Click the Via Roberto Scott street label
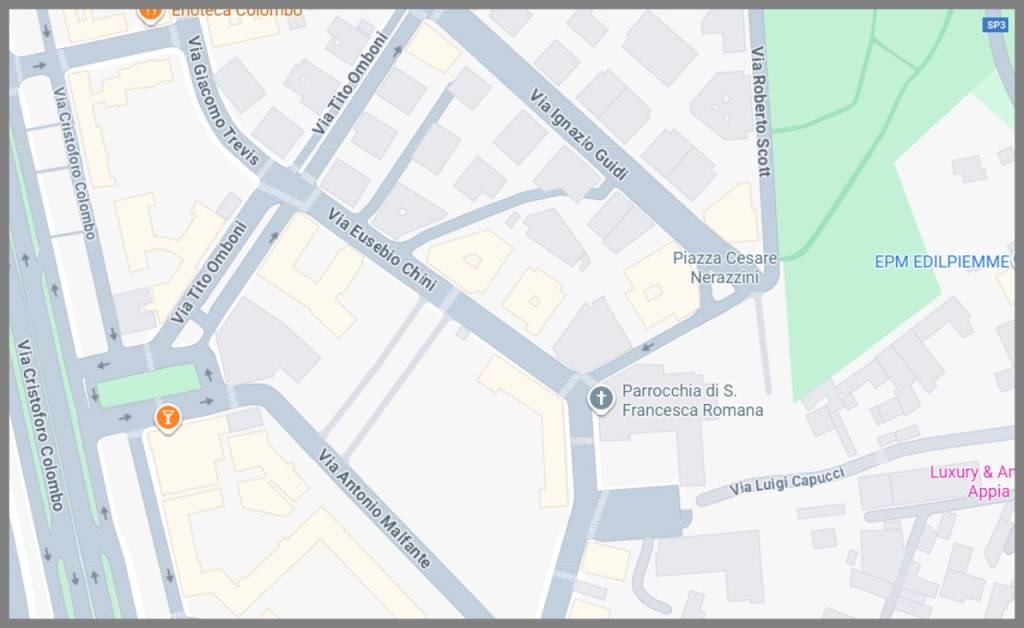Screen dimensions: 1024x628 tap(761, 112)
